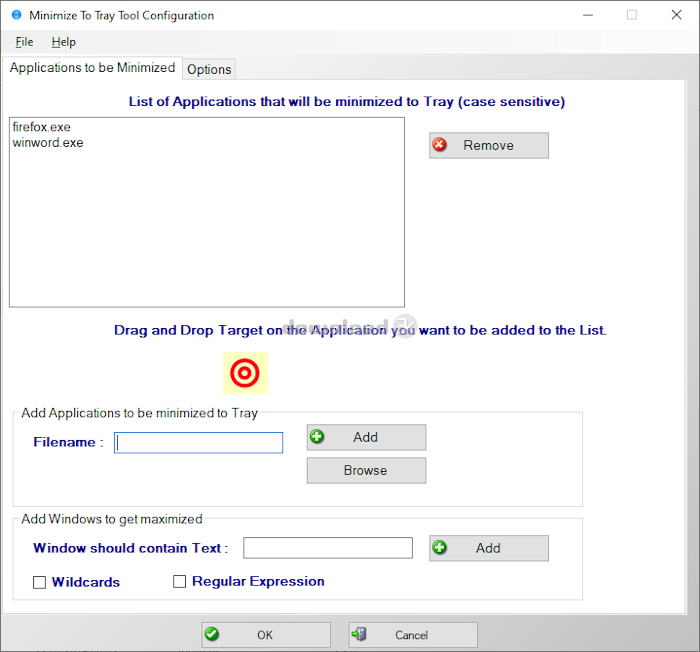This screenshot has width=700, height=652.
Task: Enable the Regular Expression checkbox
Action: [179, 581]
